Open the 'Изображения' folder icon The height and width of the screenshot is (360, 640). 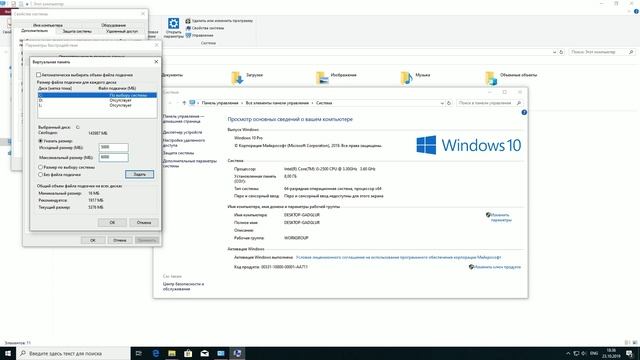tap(322, 77)
